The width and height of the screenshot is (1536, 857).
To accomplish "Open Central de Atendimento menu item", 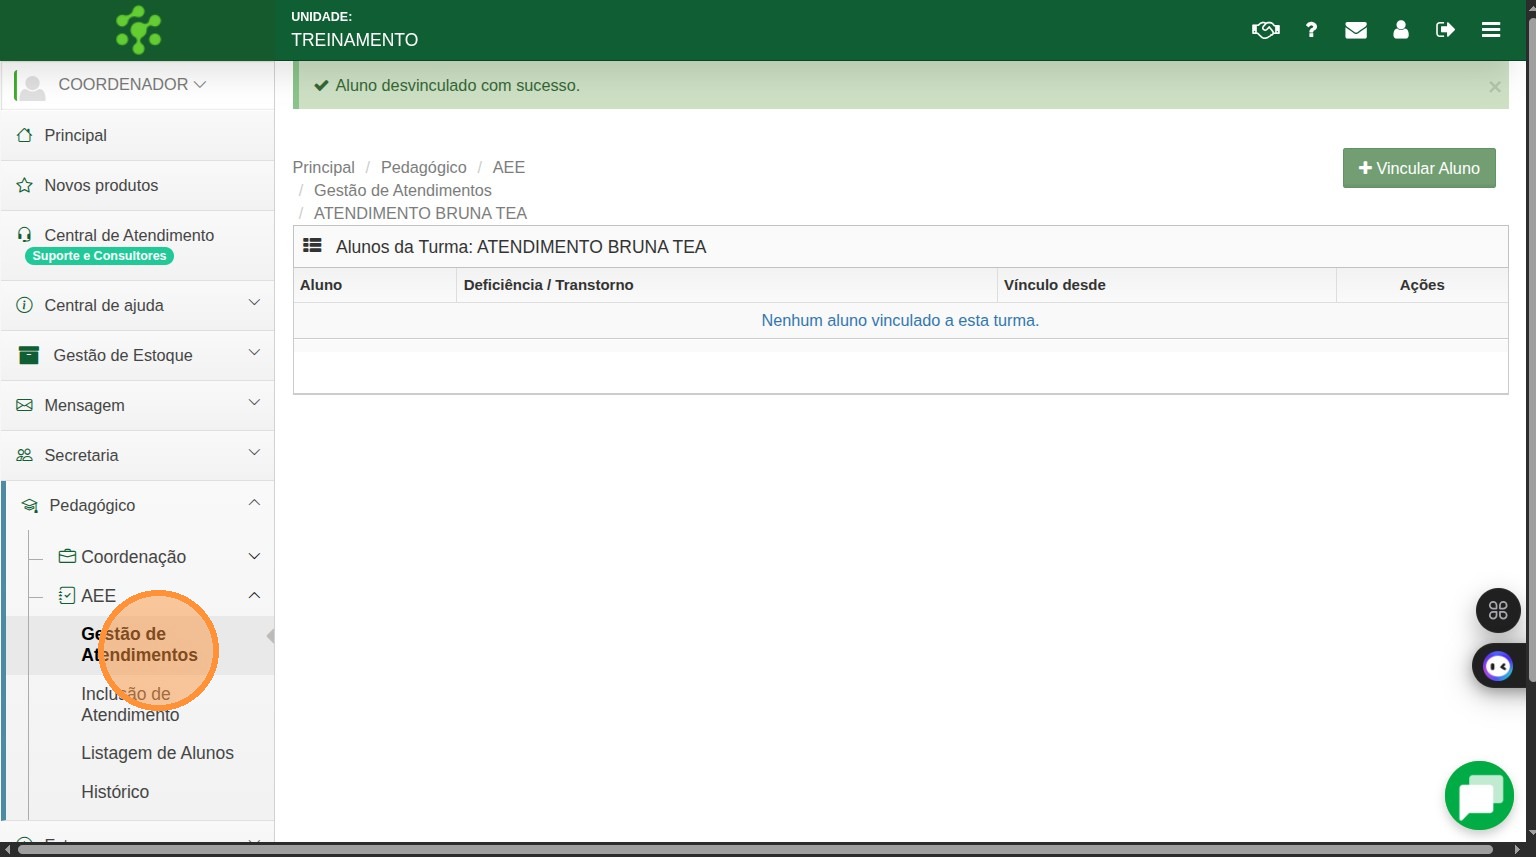I will click(x=138, y=245).
